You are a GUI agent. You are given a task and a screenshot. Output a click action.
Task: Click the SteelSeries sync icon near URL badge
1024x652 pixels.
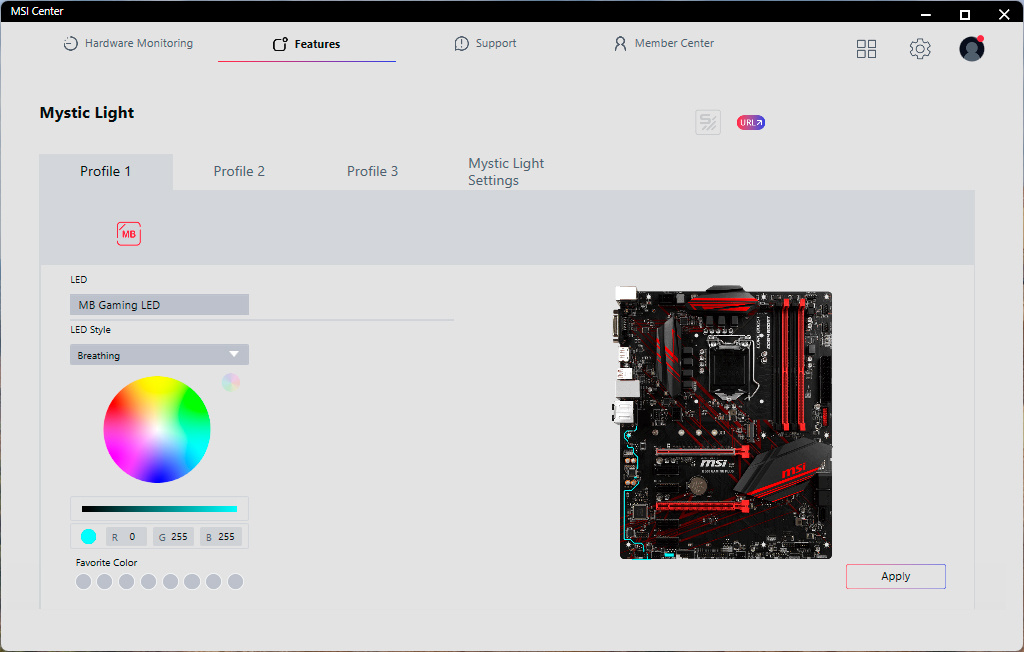click(x=708, y=122)
